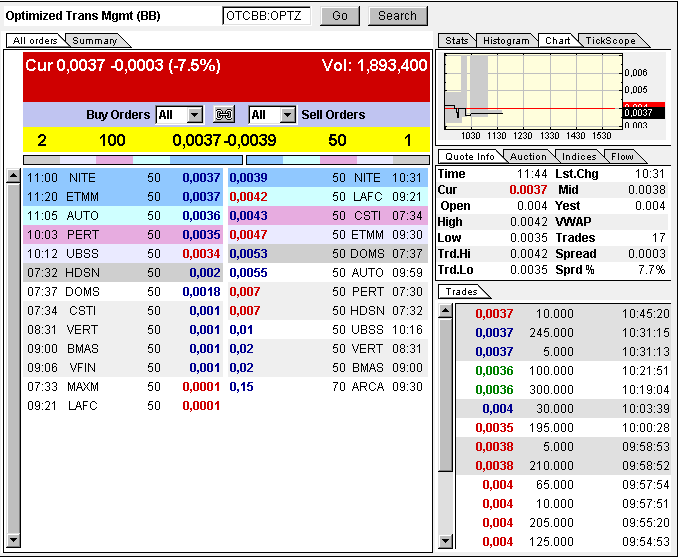Open the Indices tab
678x557 pixels.
579,157
